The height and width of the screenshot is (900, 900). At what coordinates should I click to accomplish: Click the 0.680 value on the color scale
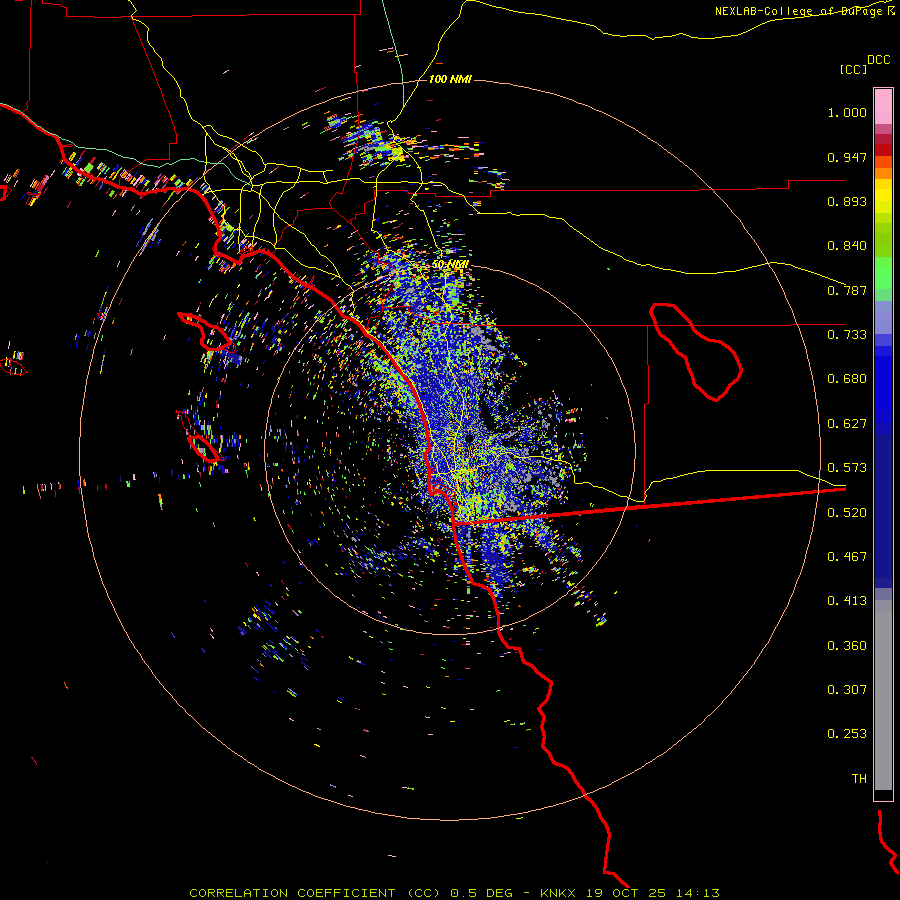pos(847,379)
